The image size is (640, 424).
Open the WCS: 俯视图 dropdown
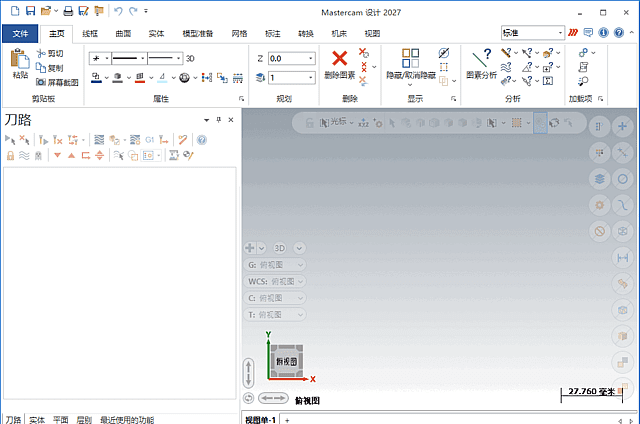275,282
